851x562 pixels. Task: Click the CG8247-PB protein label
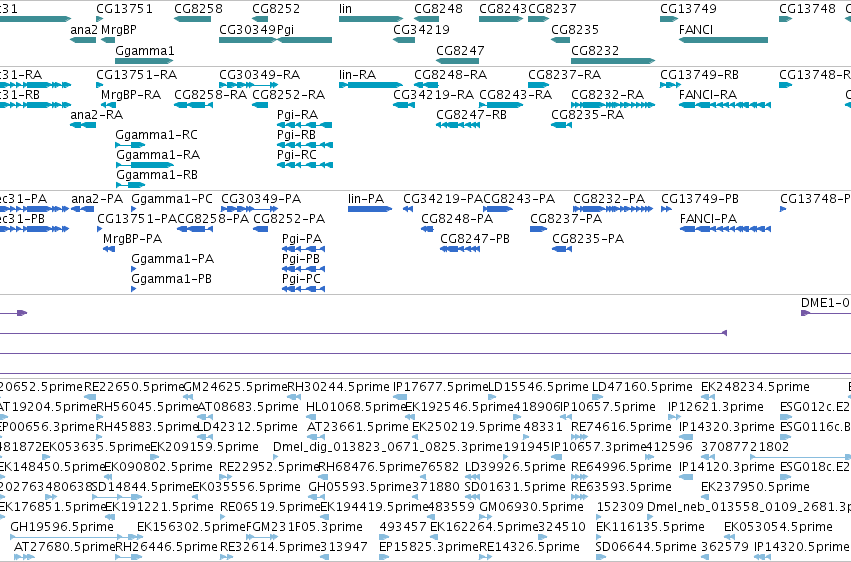point(475,239)
